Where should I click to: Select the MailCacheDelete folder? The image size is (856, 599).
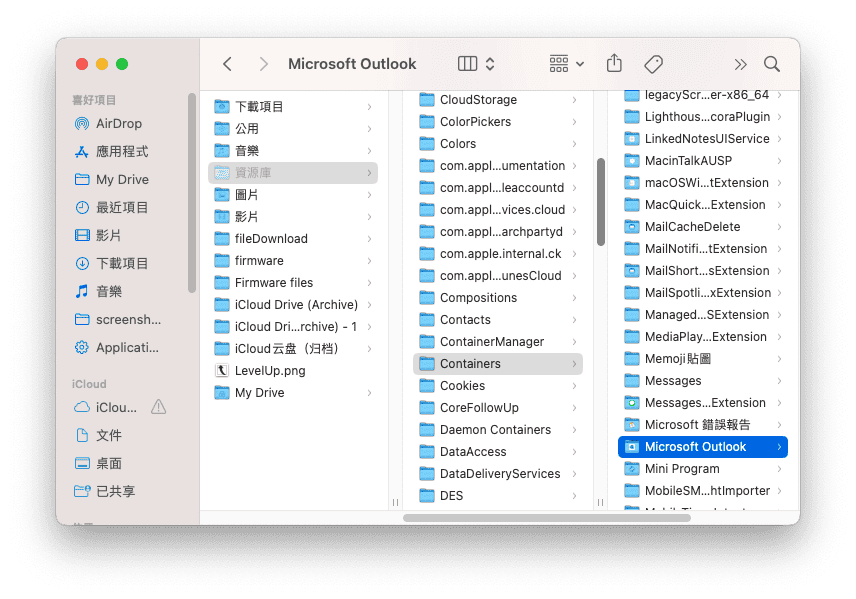703,227
